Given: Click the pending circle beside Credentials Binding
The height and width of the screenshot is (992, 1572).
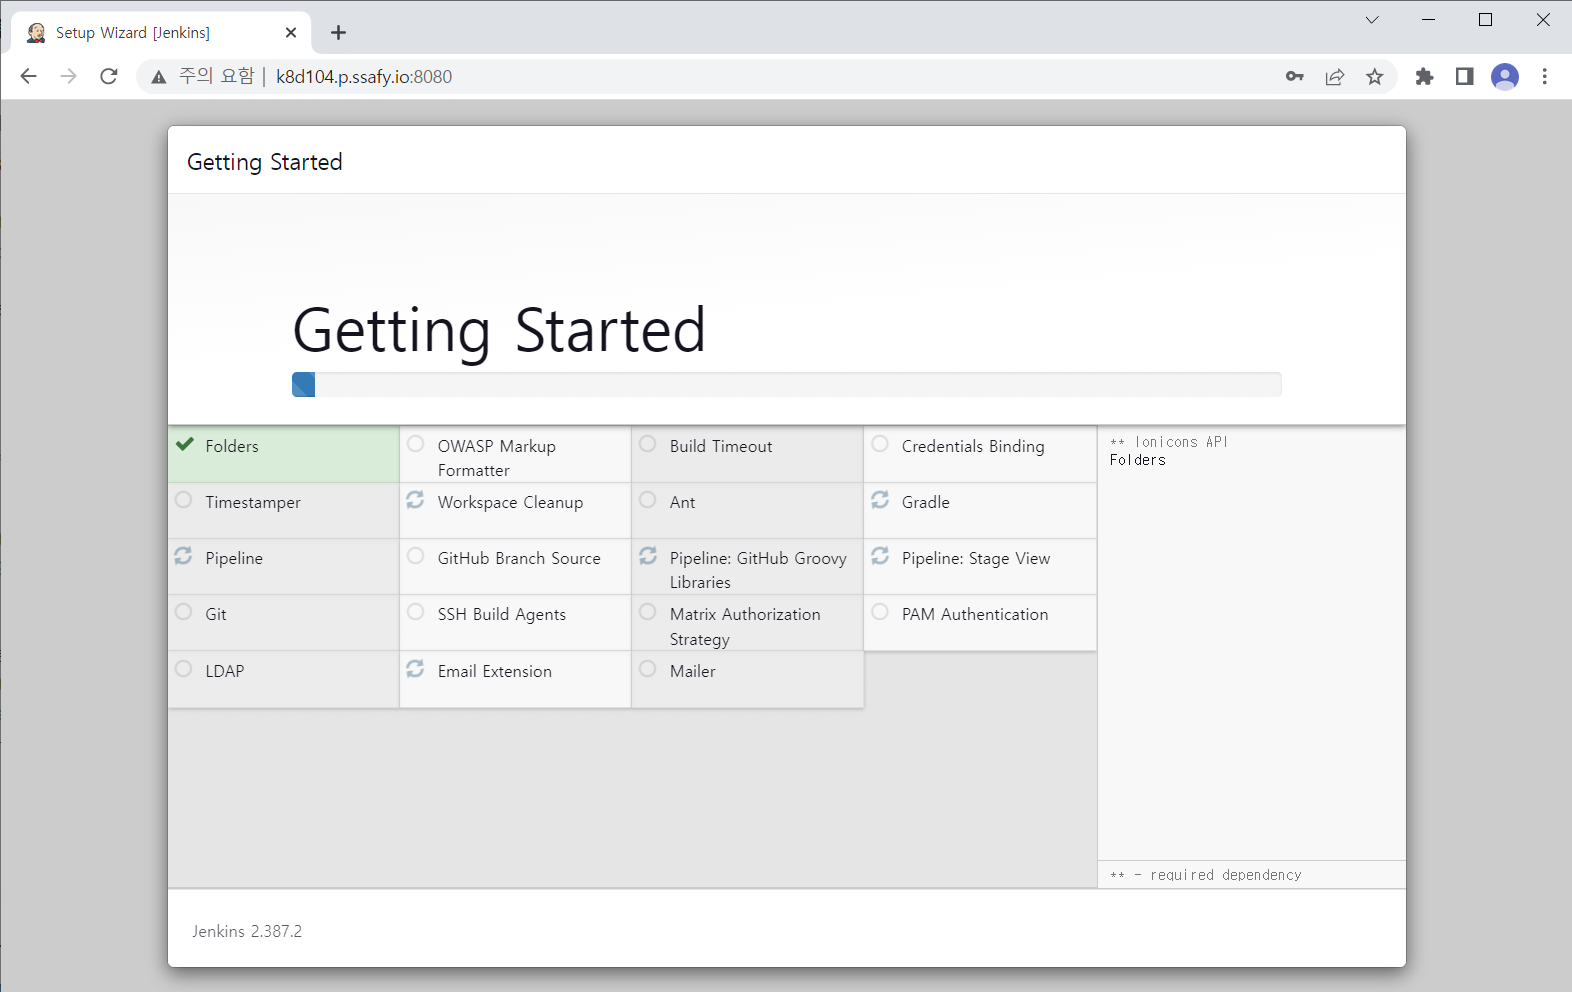Looking at the screenshot, I should coord(880,443).
